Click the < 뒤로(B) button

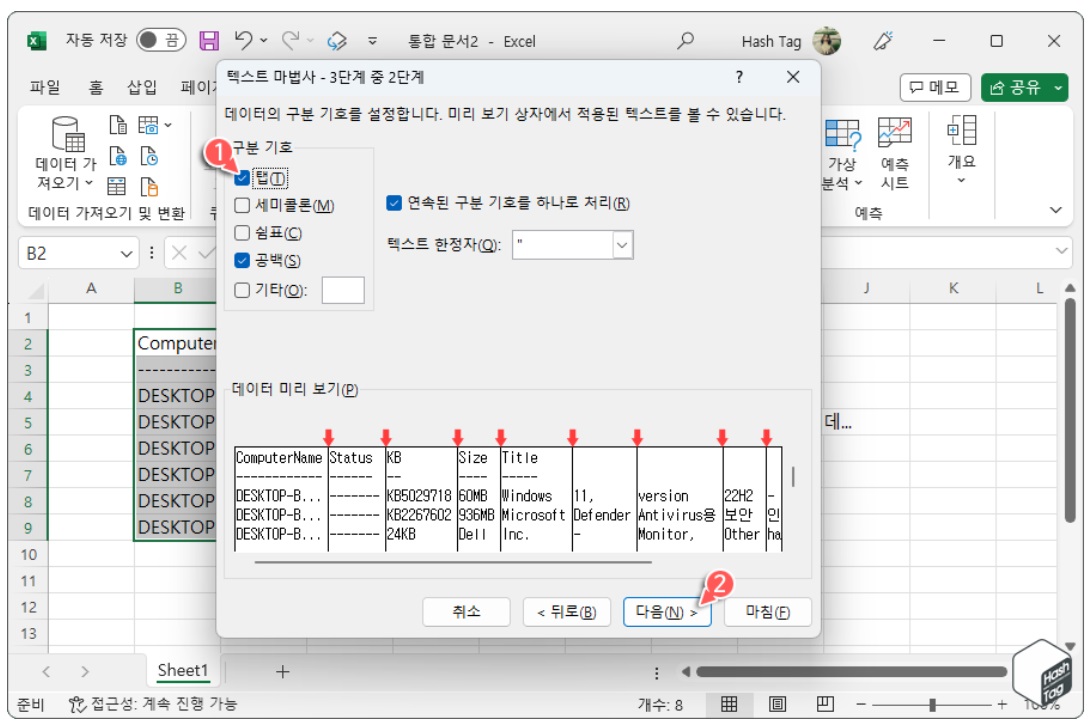click(567, 611)
